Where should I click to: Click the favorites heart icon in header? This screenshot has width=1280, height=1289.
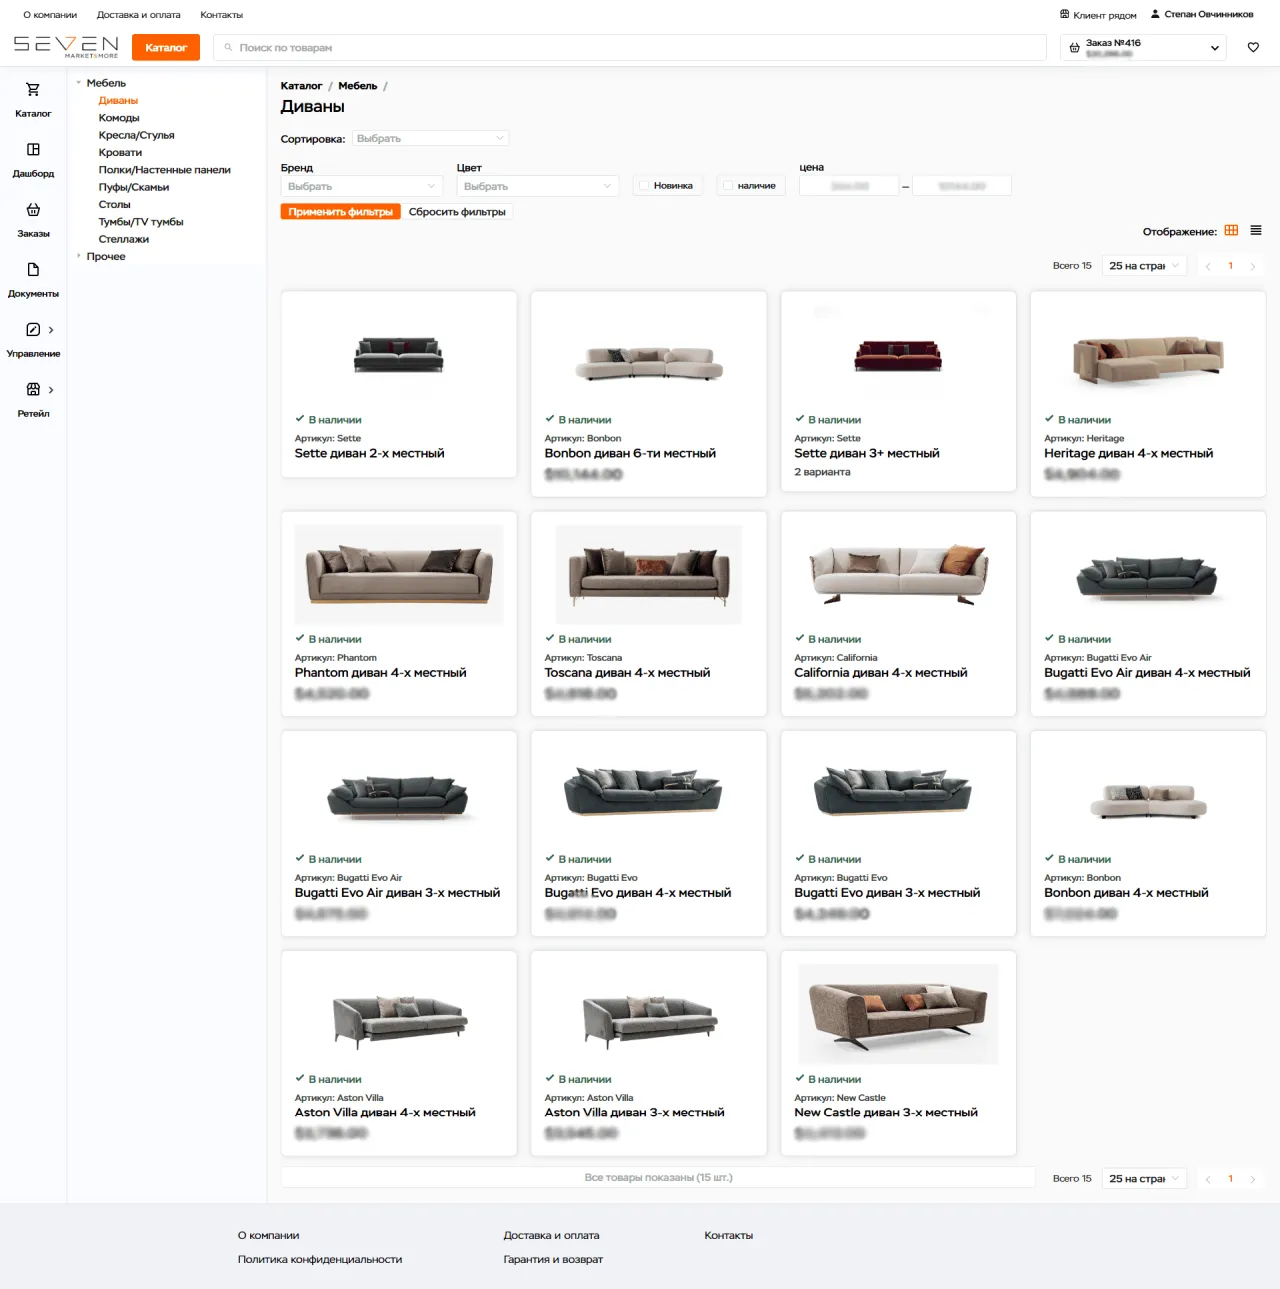click(x=1253, y=47)
